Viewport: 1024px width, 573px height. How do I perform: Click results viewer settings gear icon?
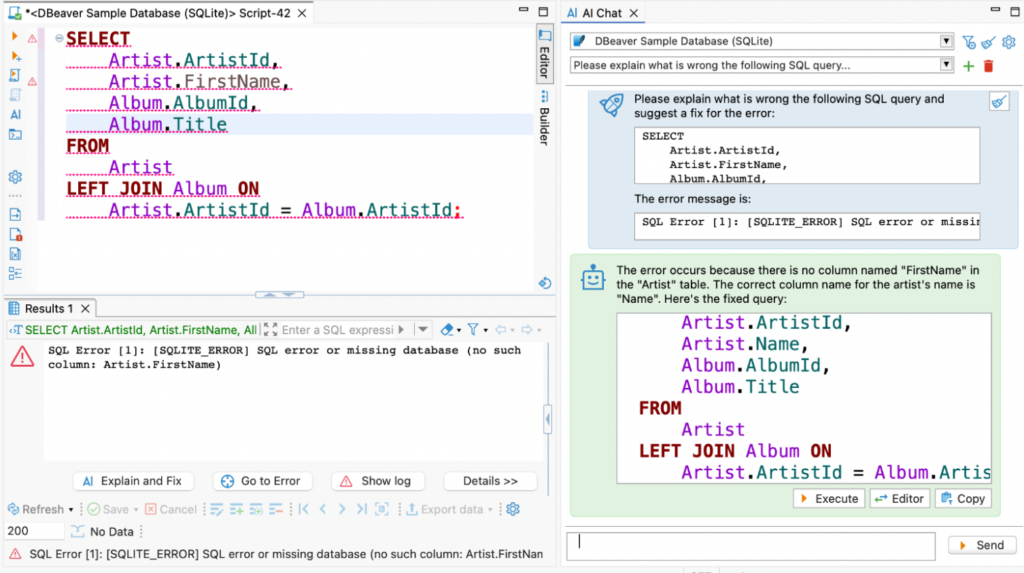point(513,509)
